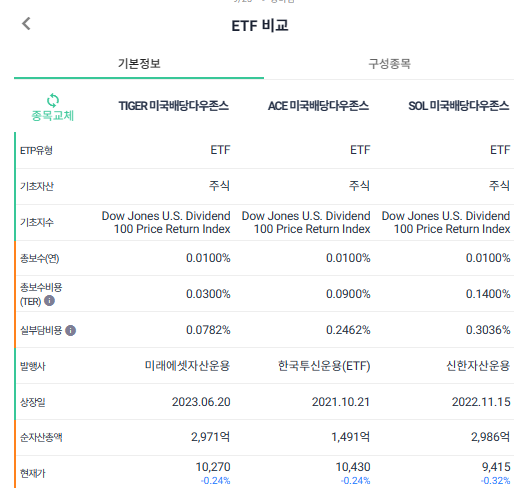
Task: Open SOL 미국배당다우존스 column header
Action: [x=459, y=106]
